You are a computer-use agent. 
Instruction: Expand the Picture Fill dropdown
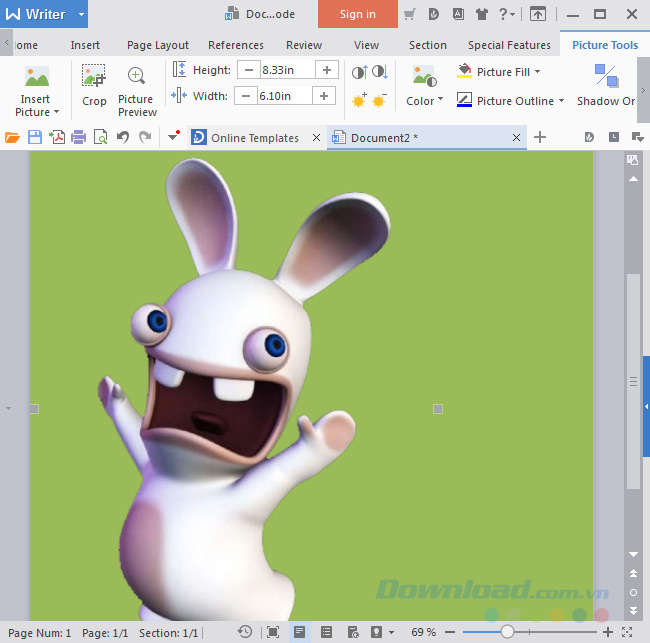pos(537,72)
